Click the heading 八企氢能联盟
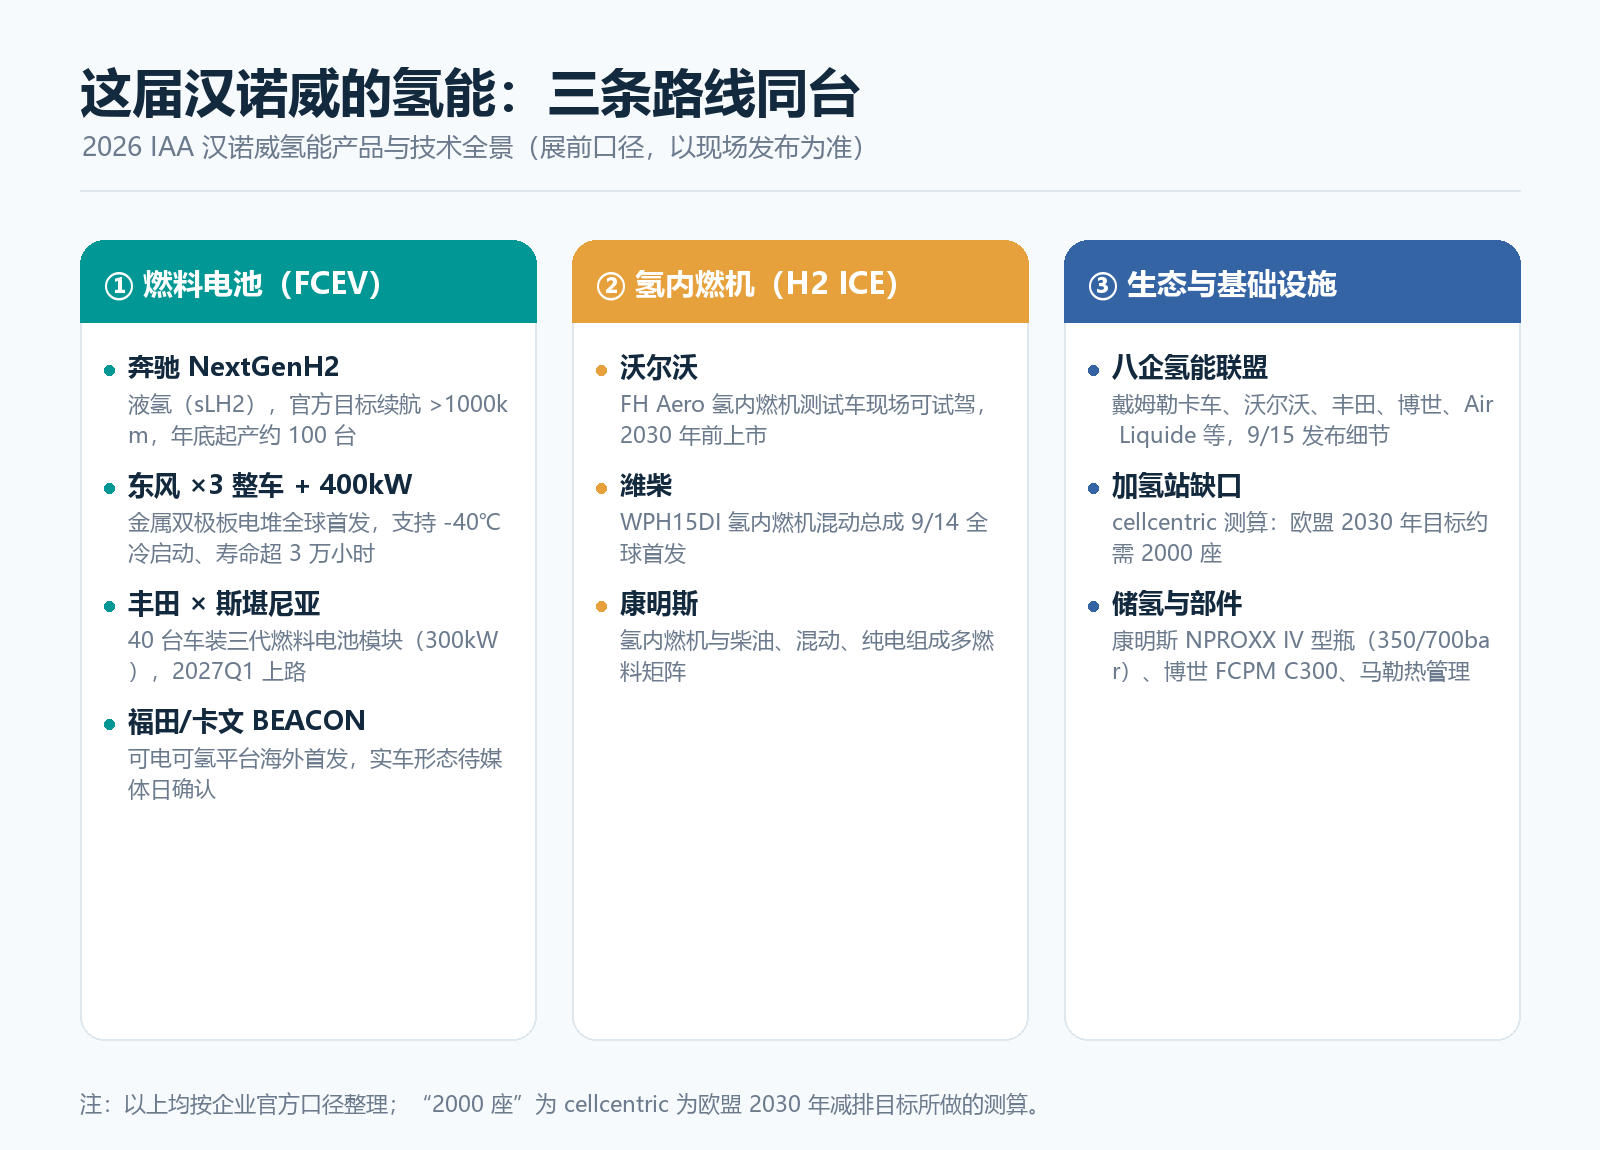This screenshot has height=1150, width=1600. click(x=1189, y=367)
